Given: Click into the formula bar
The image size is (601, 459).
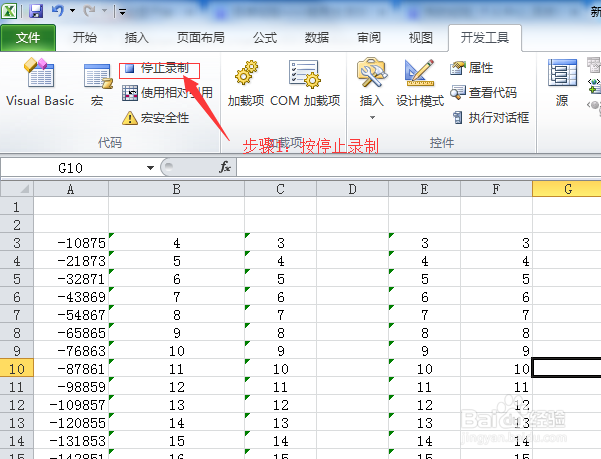Looking at the screenshot, I should point(419,168).
